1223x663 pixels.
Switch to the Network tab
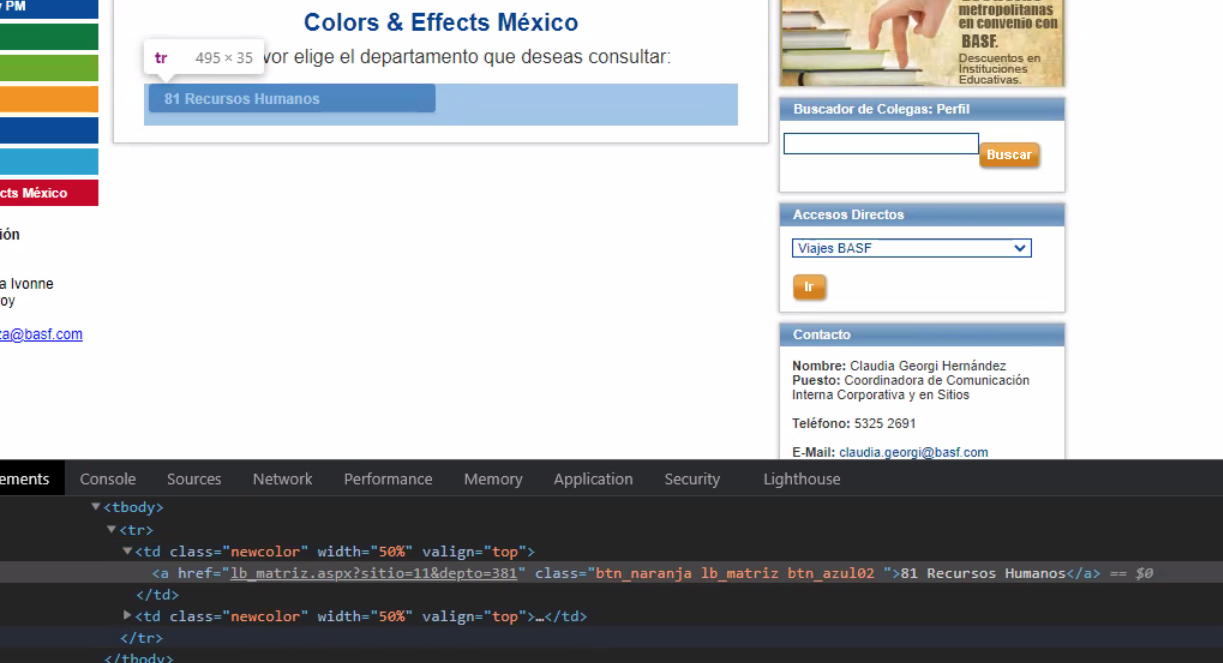tap(283, 479)
